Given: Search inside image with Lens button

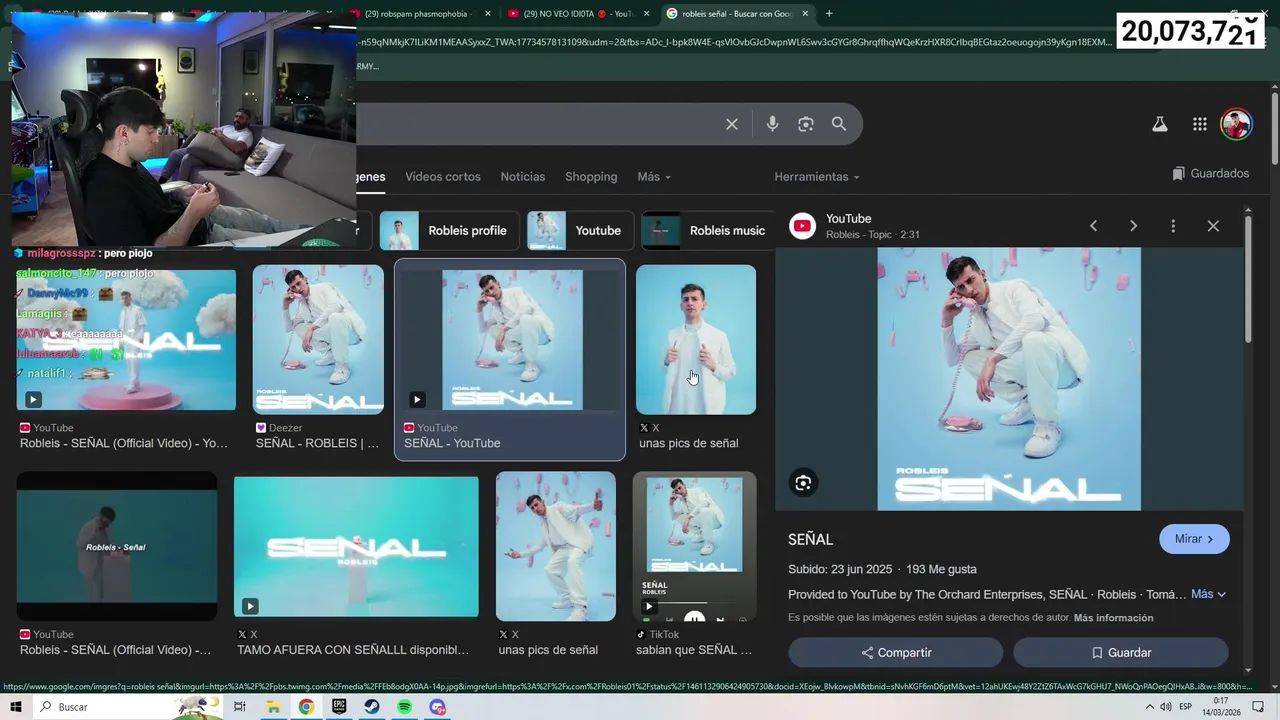Looking at the screenshot, I should (803, 484).
